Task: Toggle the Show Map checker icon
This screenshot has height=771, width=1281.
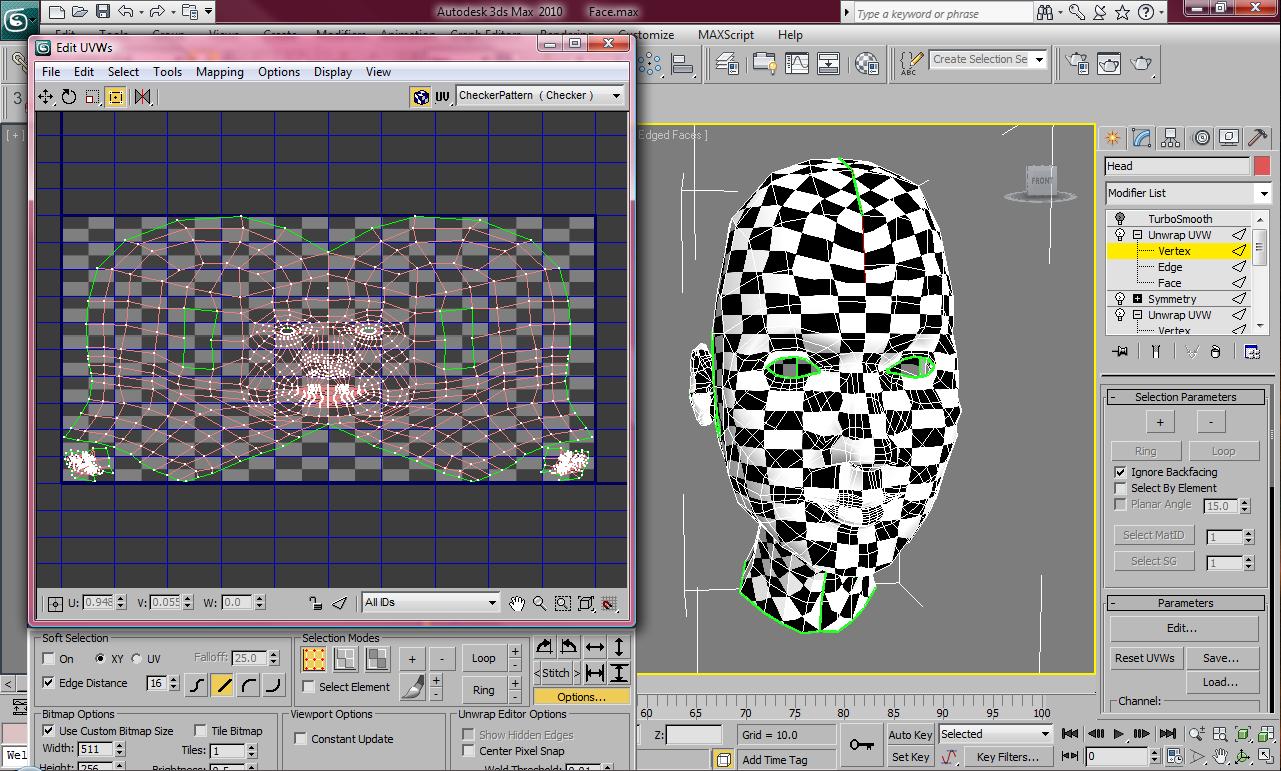Action: click(422, 96)
